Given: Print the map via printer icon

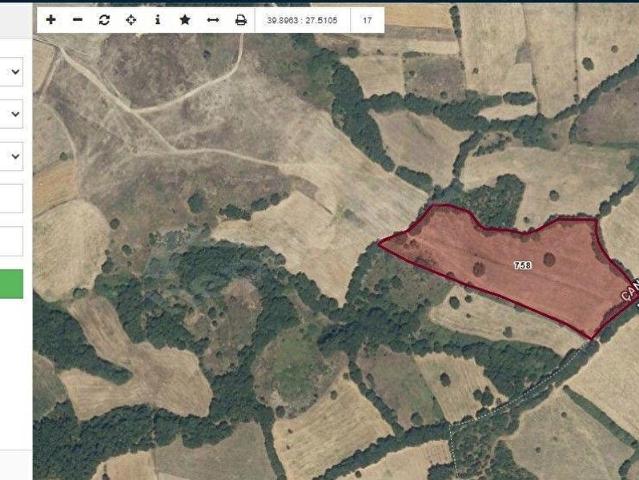Looking at the screenshot, I should [241, 20].
